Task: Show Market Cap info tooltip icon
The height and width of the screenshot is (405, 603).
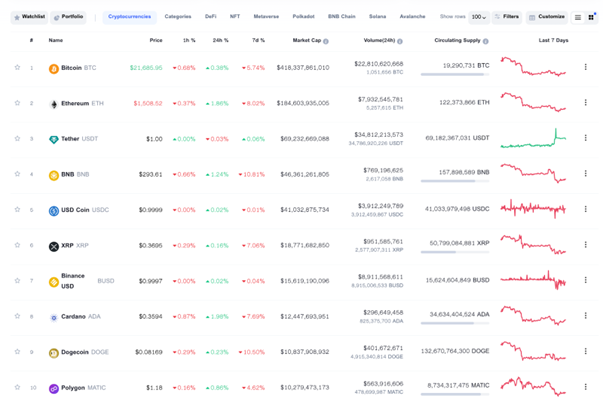Action: [x=326, y=41]
